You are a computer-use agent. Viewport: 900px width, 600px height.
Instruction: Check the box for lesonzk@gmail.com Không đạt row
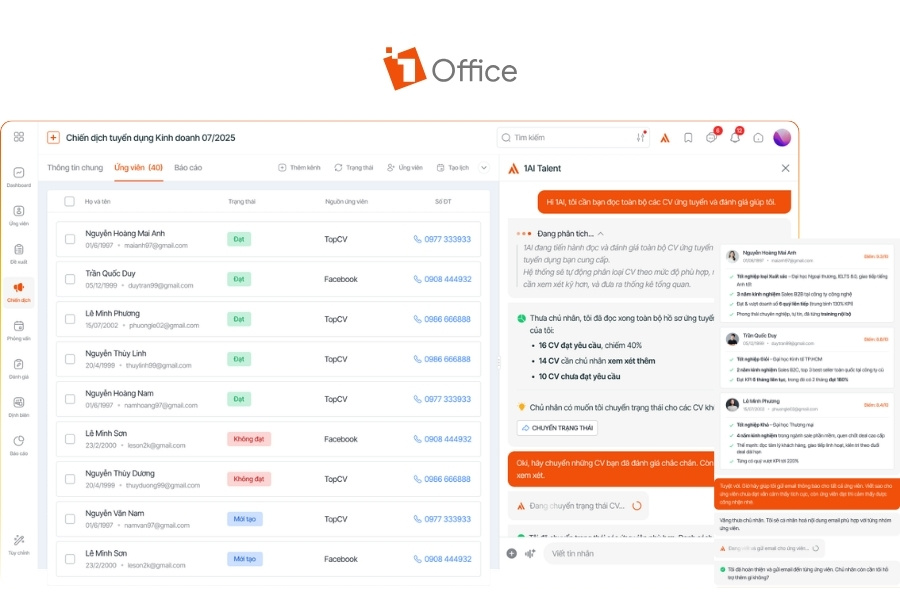coord(70,439)
